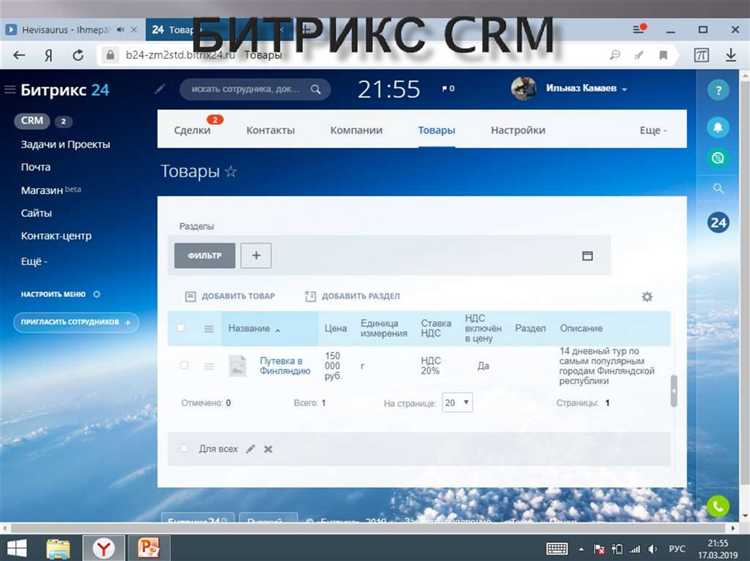This screenshot has height=561, width=750.
Task: Open notifications bell icon
Action: [718, 127]
